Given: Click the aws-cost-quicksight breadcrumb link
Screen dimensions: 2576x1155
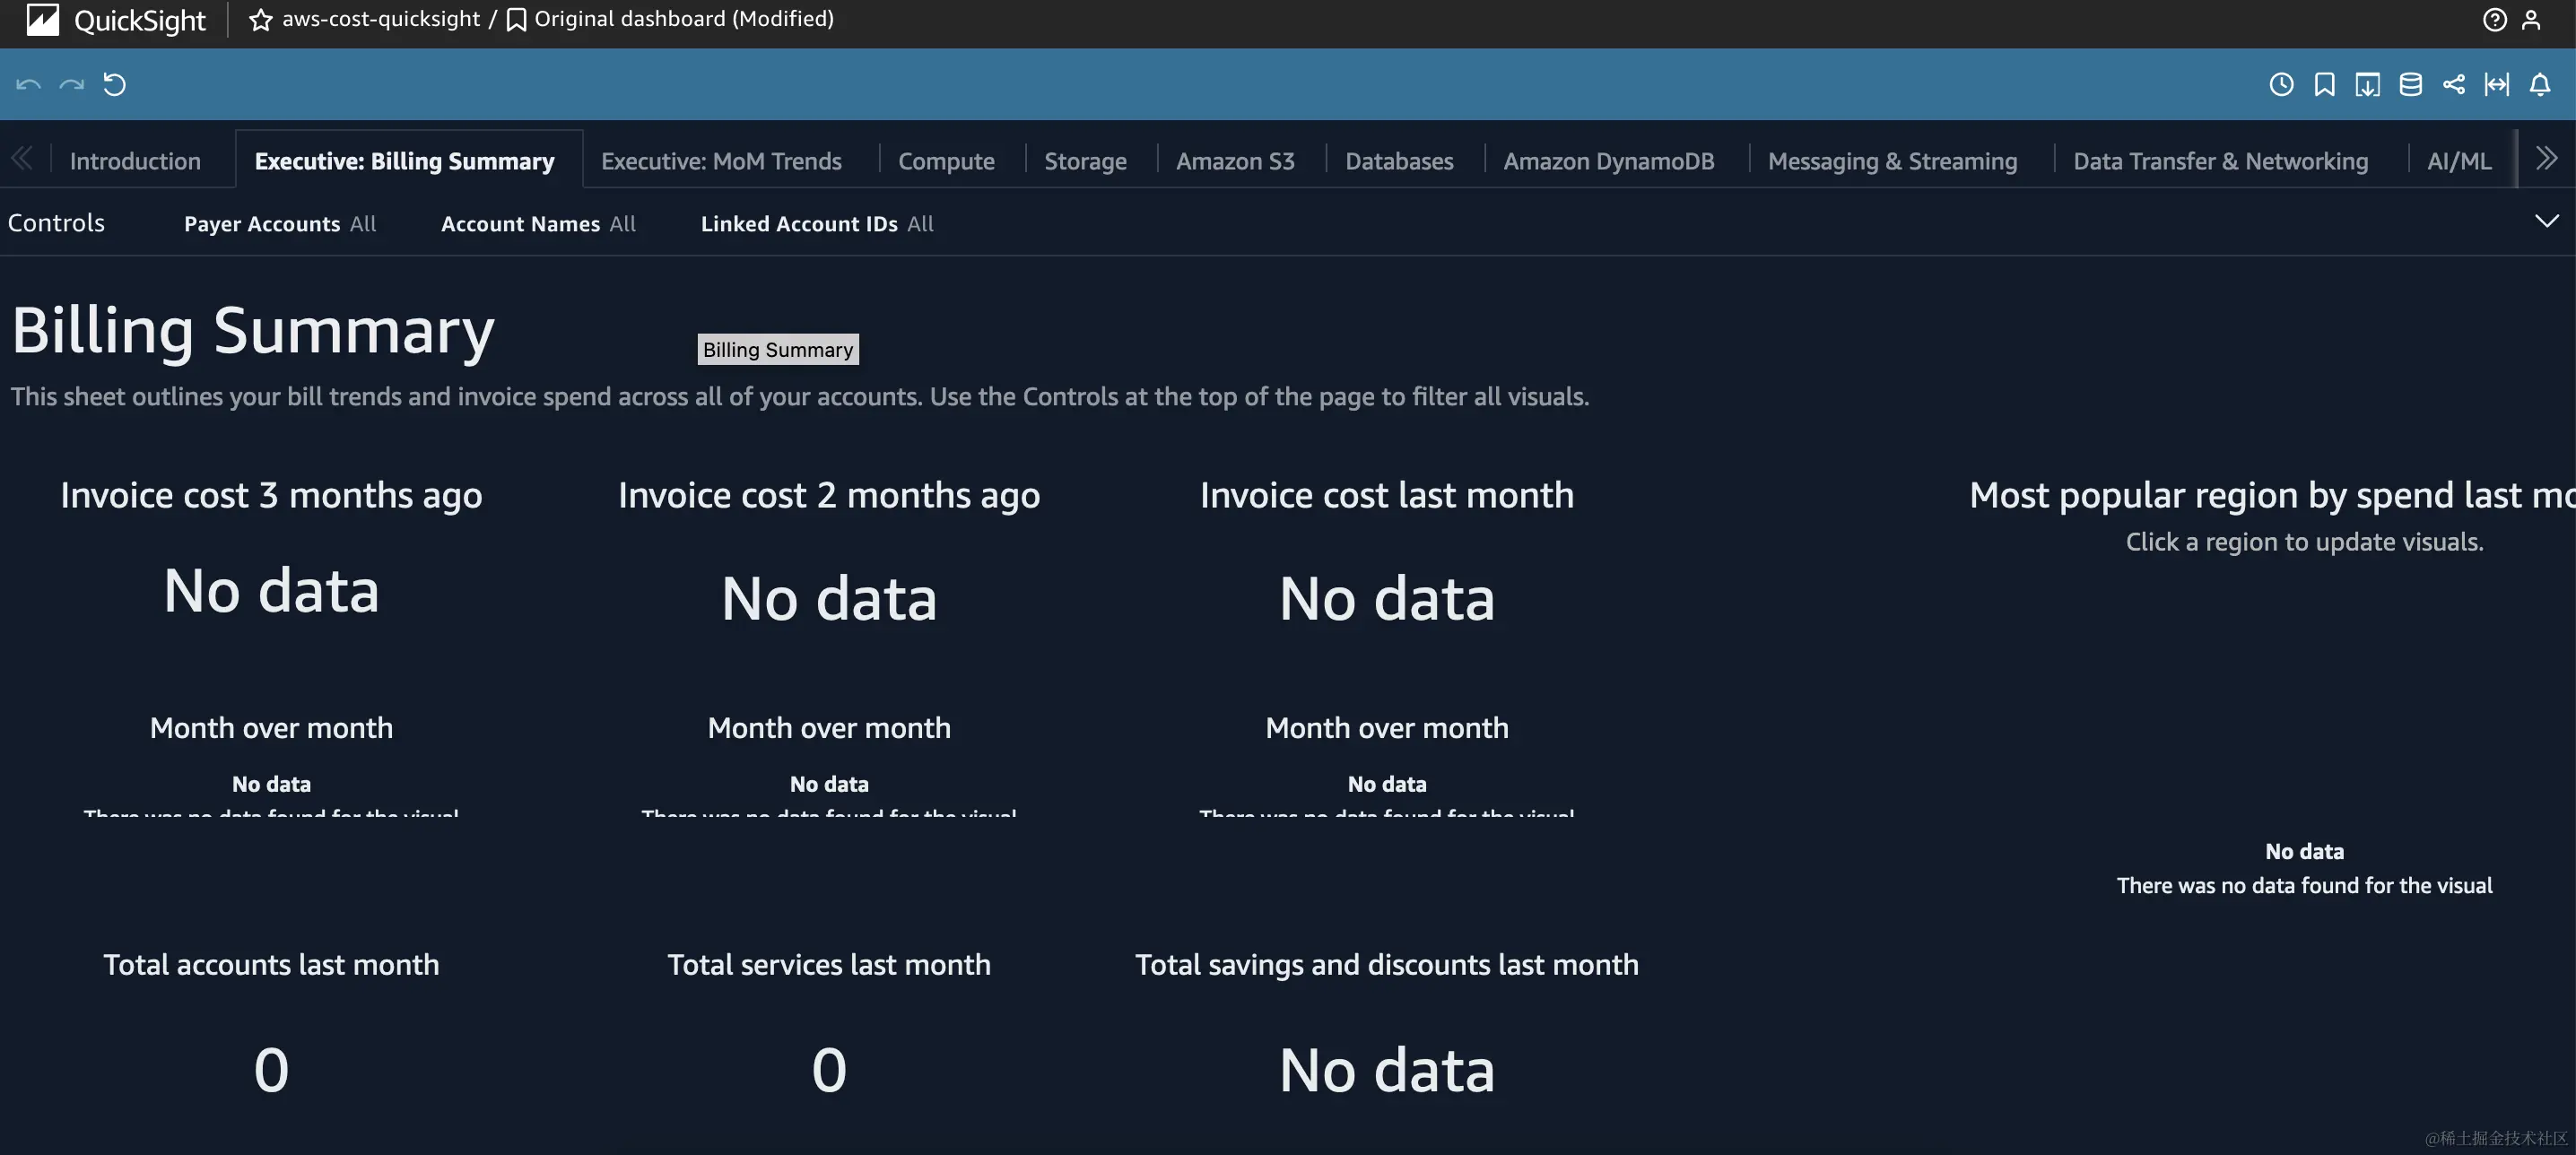Looking at the screenshot, I should tap(381, 19).
